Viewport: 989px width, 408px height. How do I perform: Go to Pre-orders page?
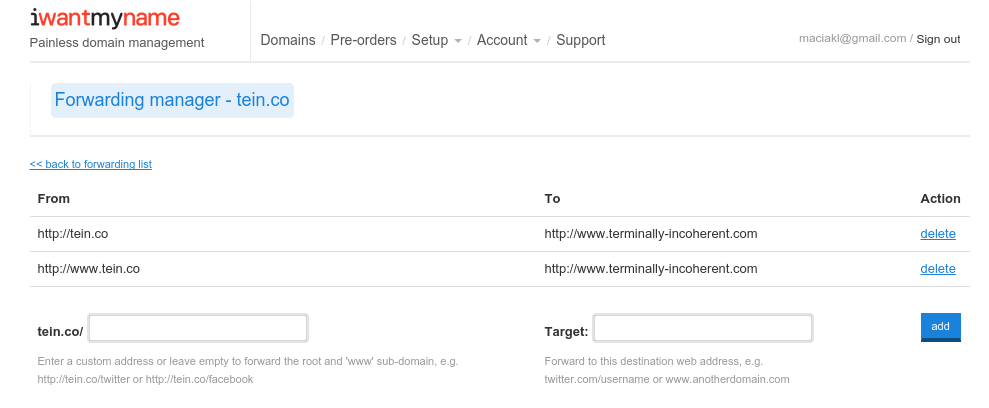point(363,40)
